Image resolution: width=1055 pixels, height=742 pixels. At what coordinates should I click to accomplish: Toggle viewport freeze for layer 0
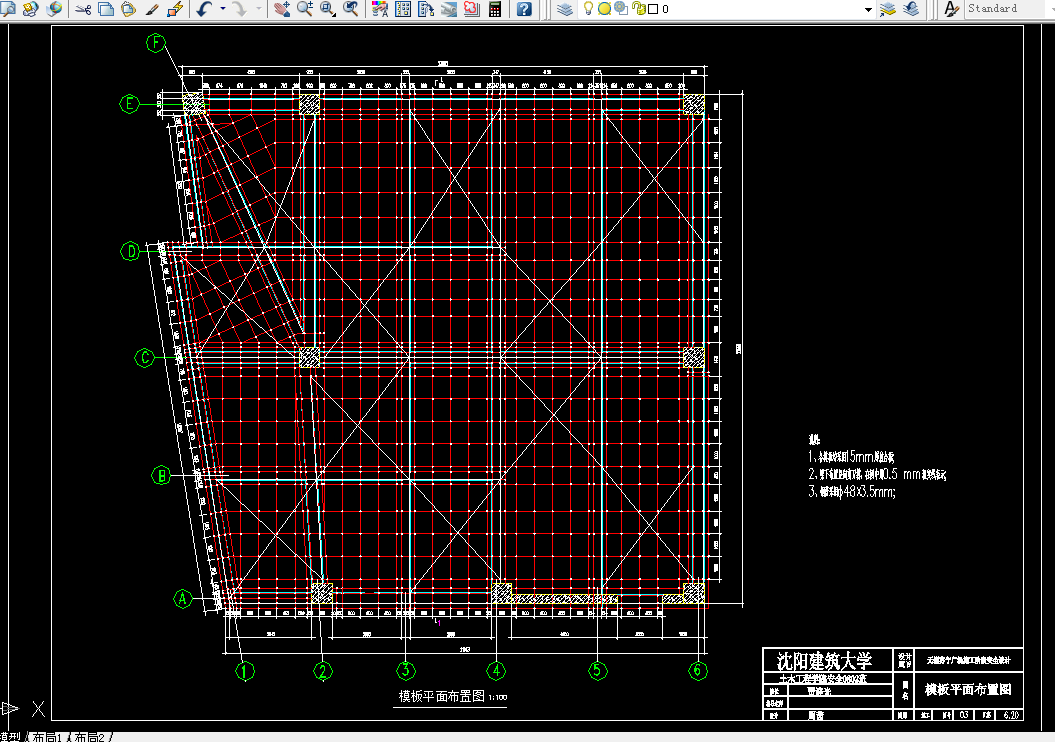[621, 9]
